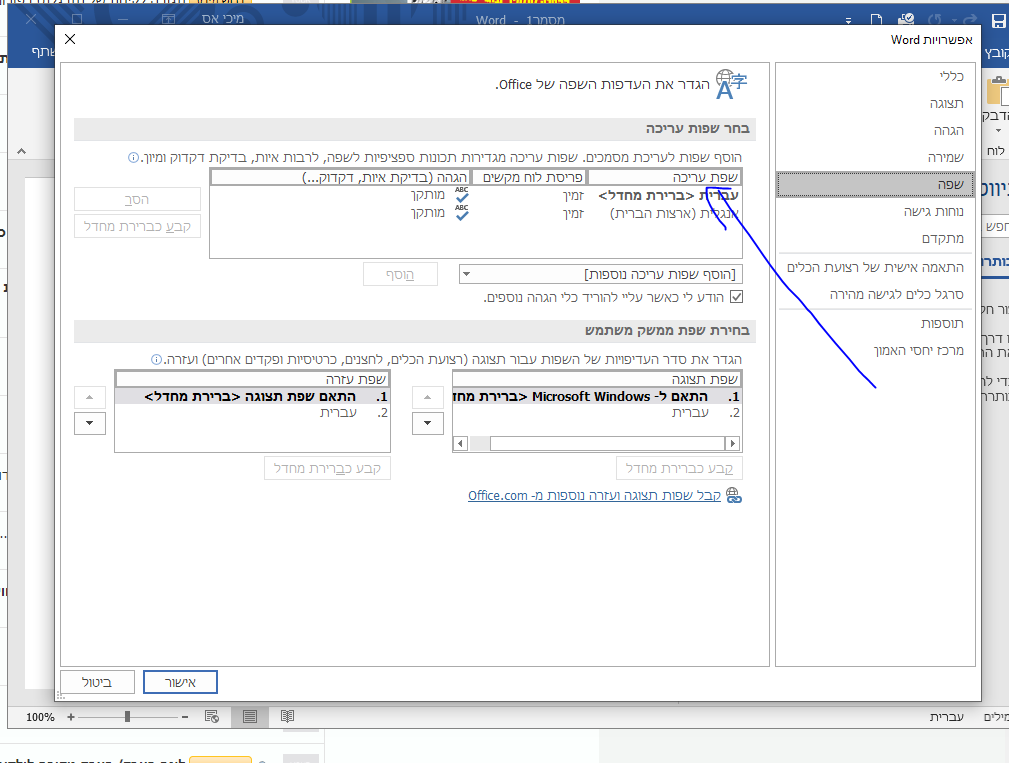Switch to Print Layout view icon

(x=250, y=717)
